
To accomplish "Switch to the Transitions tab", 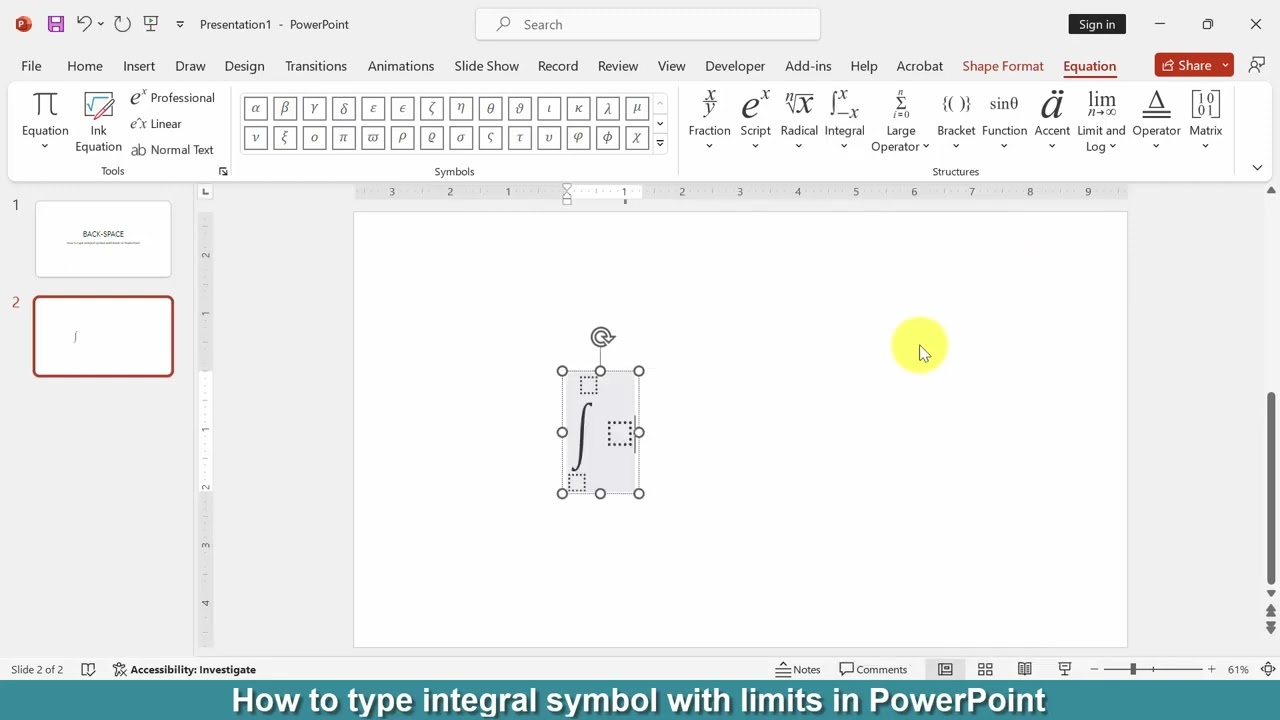I will click(x=316, y=66).
